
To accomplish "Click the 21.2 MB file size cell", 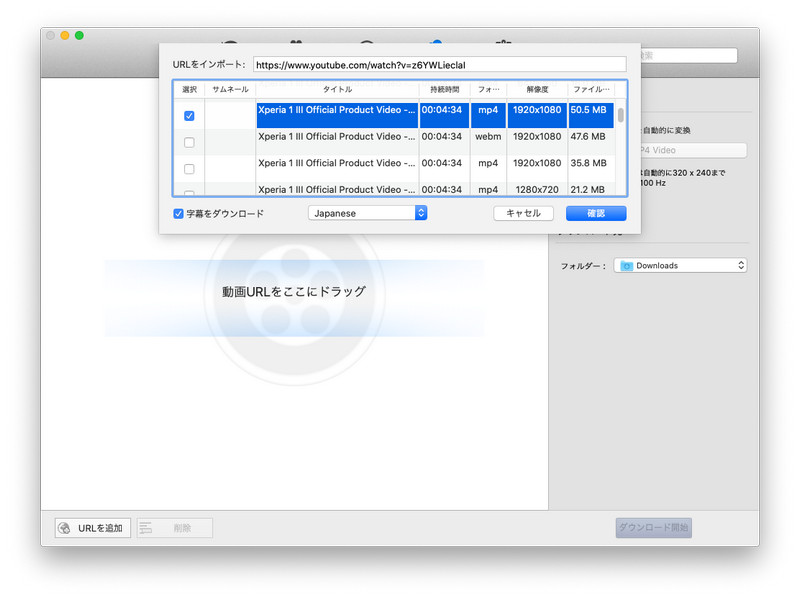I will click(591, 189).
